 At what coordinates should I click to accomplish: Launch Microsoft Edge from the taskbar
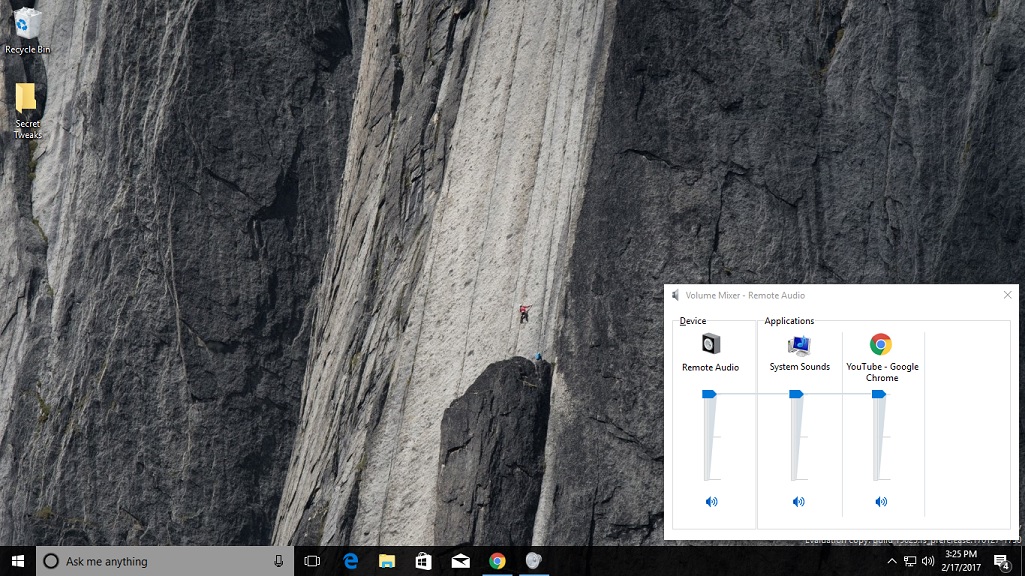tap(351, 561)
